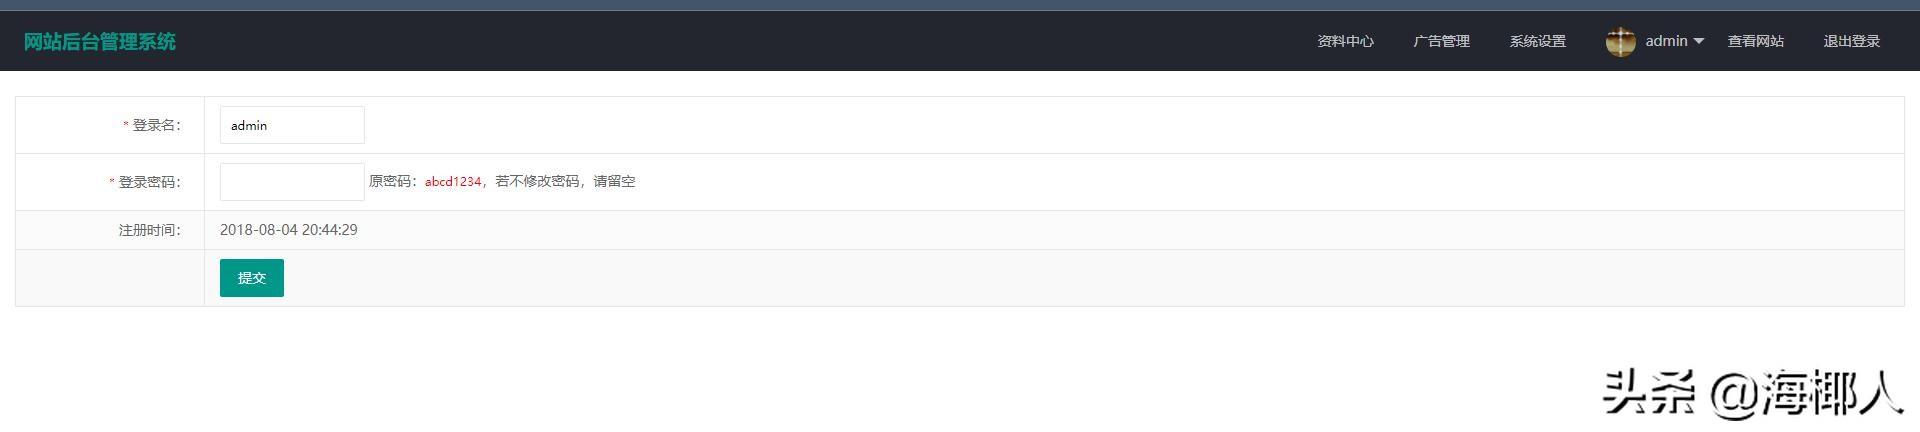Viewport: 1920px width, 432px height.
Task: Click the 若不修改密码,请留空 hint text
Action: pyautogui.click(x=565, y=182)
